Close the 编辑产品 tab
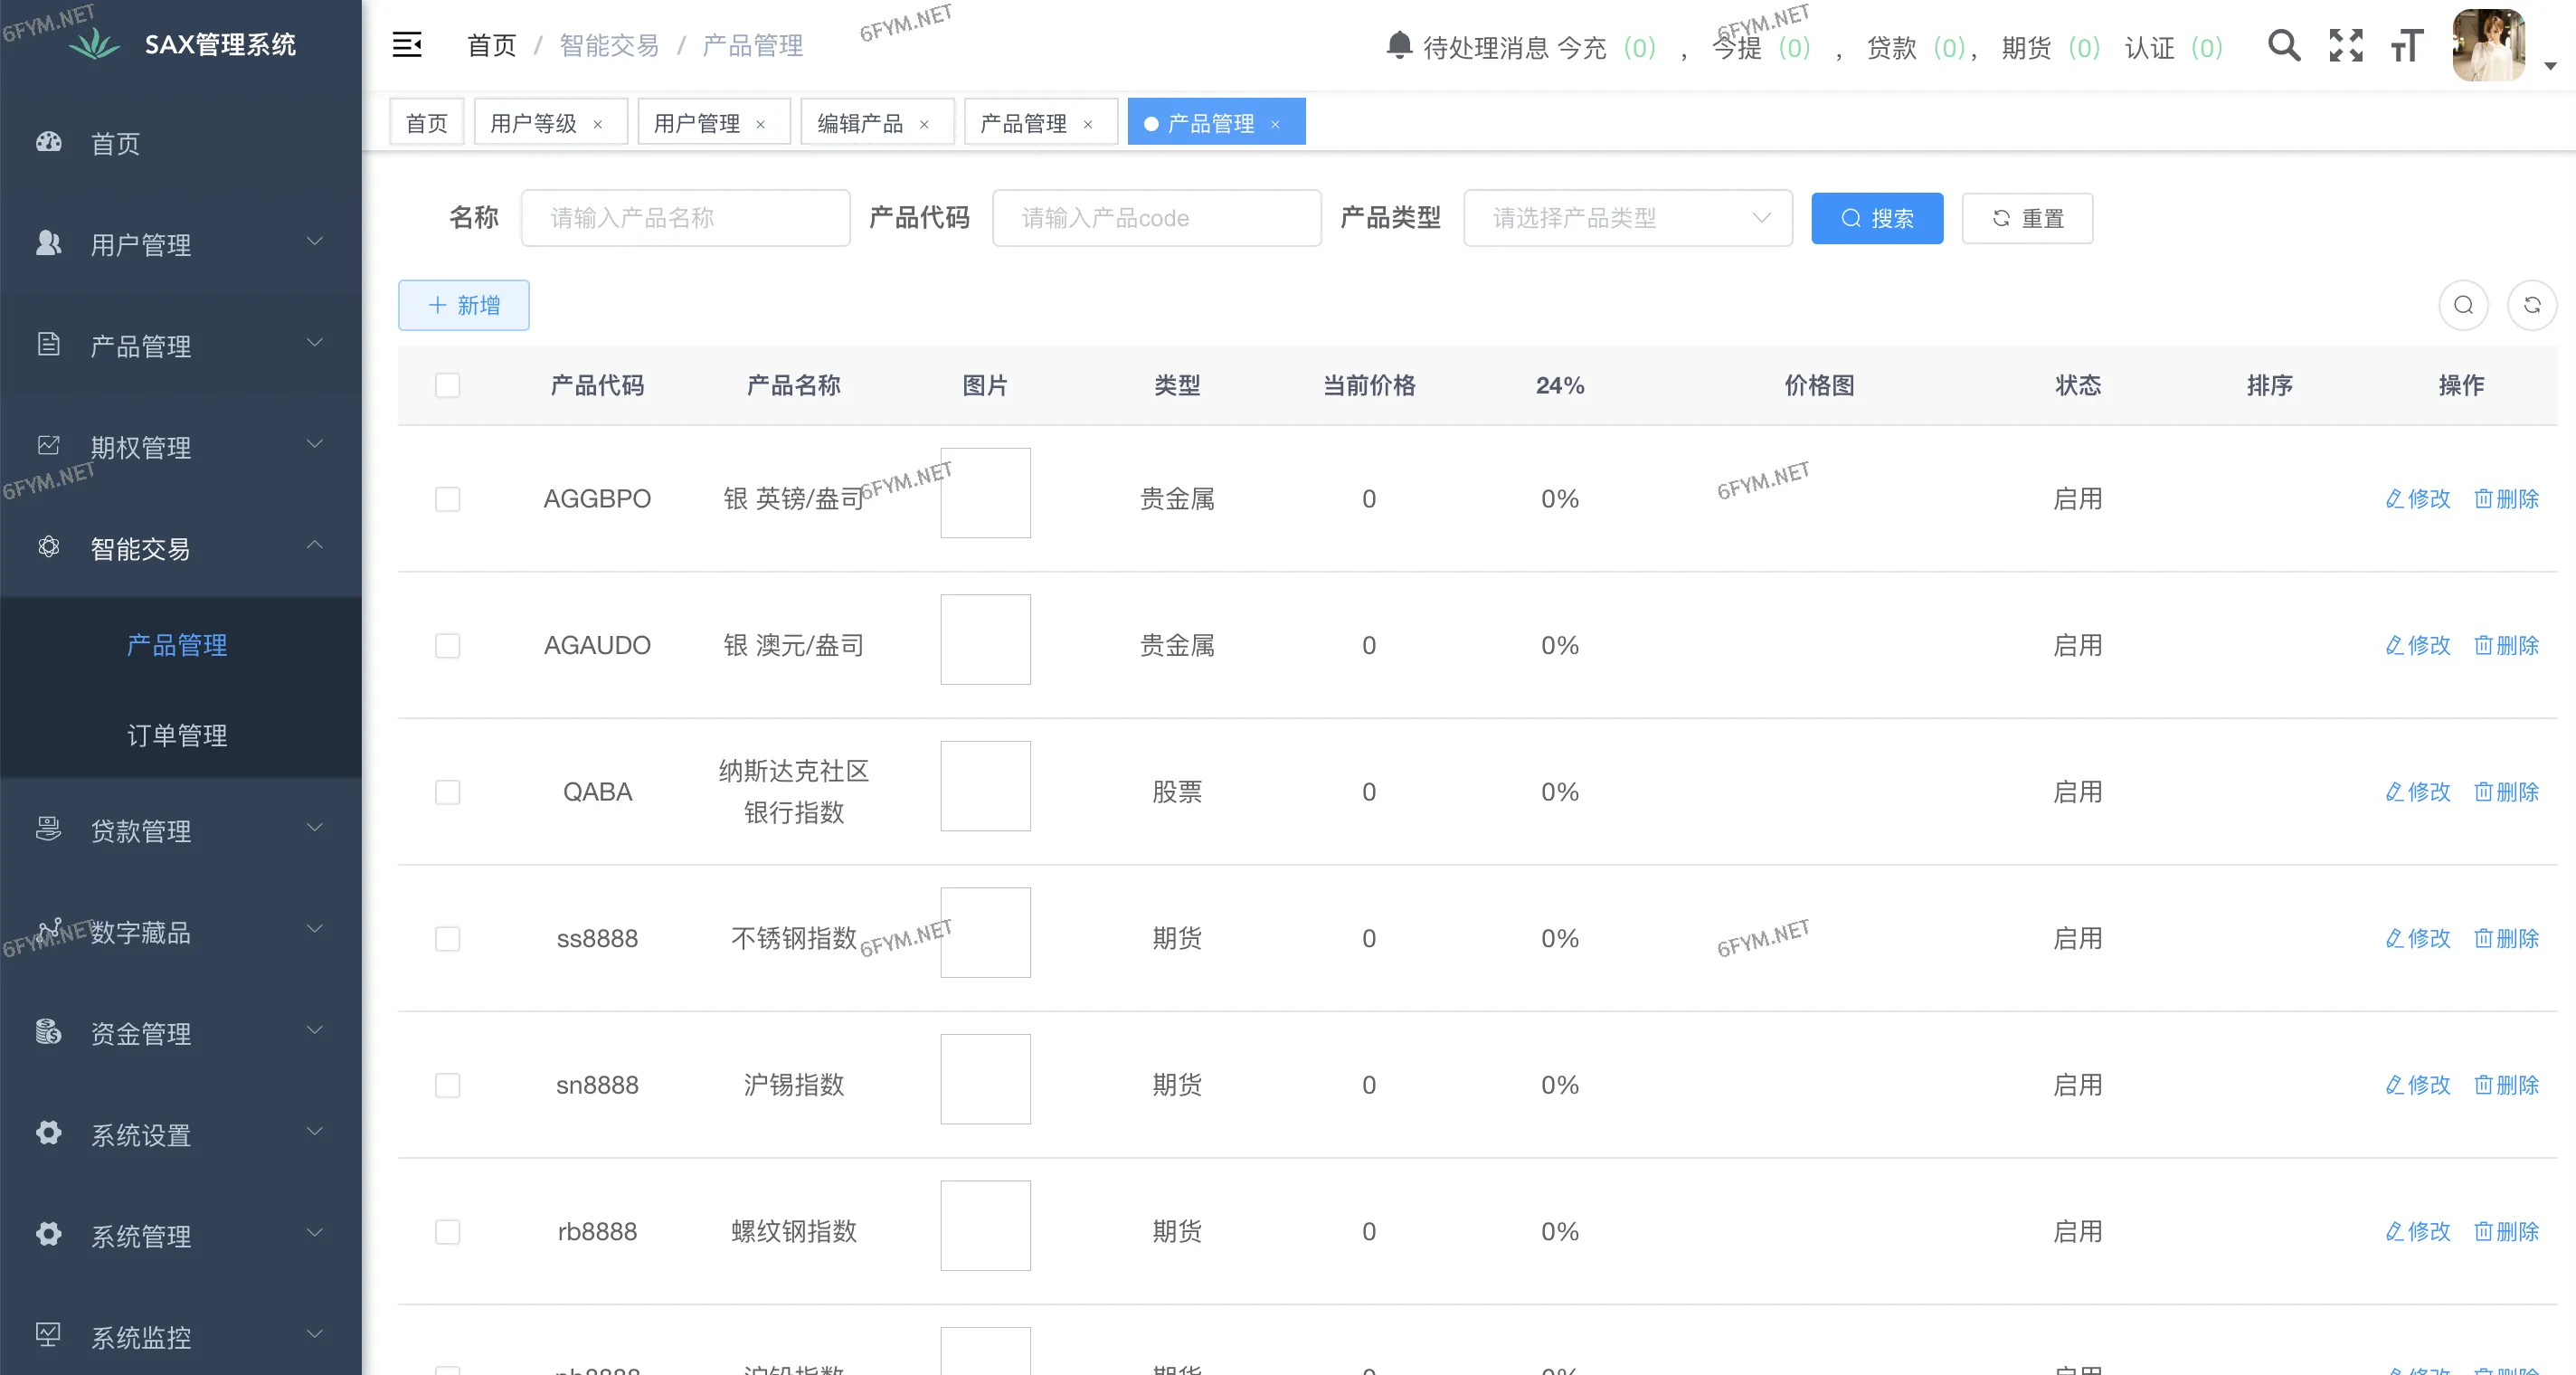The height and width of the screenshot is (1375, 2576). coord(924,124)
